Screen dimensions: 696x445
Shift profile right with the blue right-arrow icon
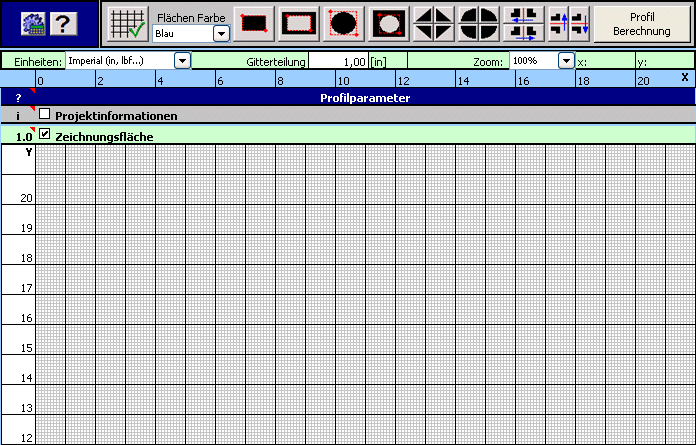tap(524, 33)
